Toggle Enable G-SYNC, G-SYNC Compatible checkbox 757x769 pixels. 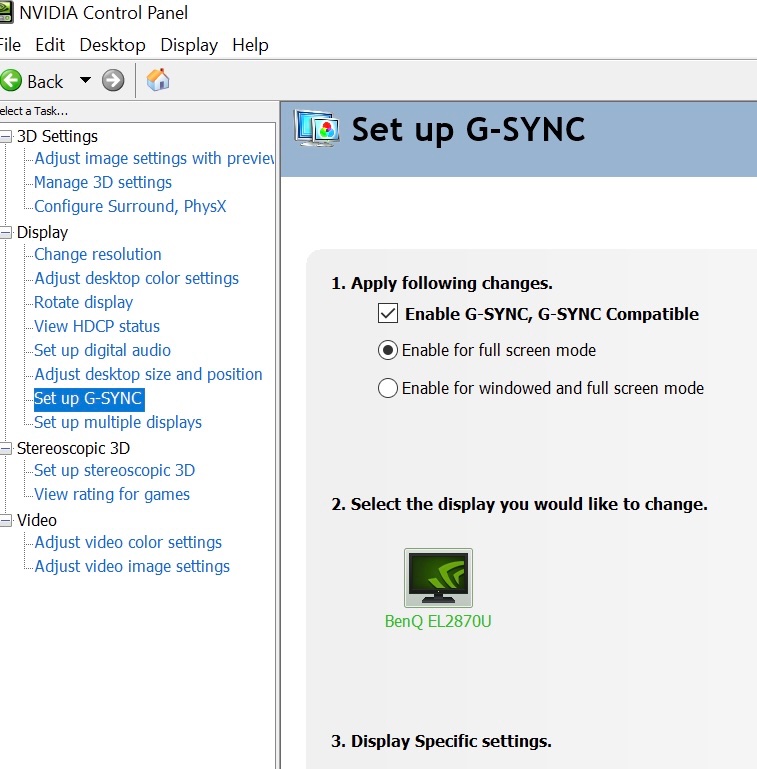pos(388,313)
